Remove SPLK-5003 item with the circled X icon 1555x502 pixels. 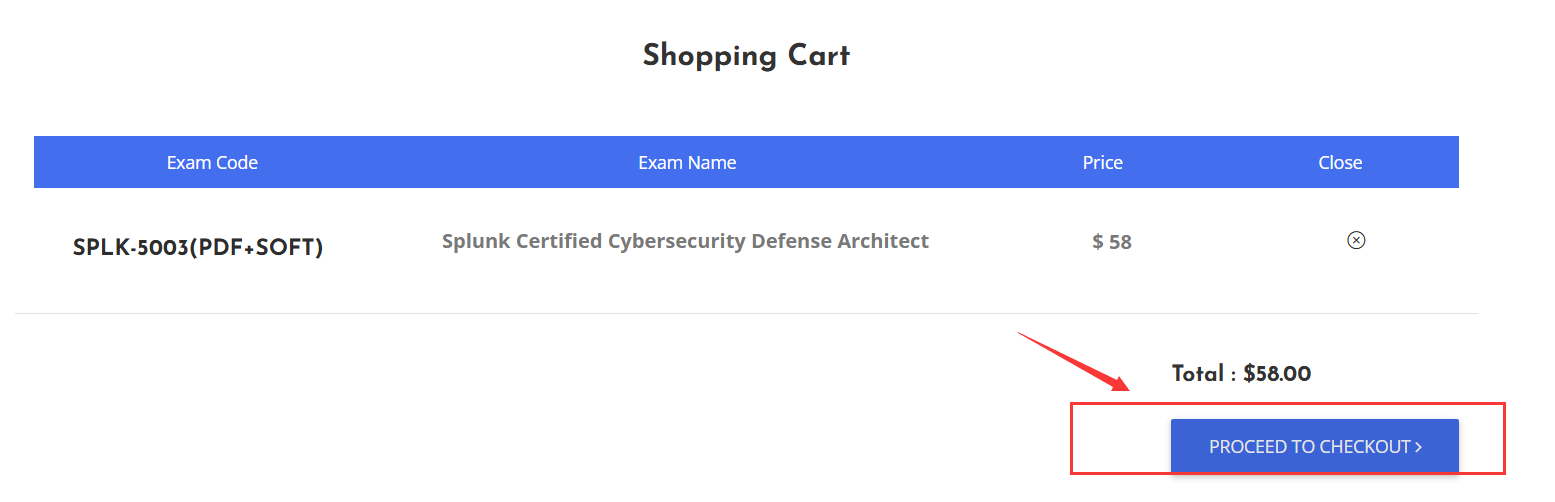pyautogui.click(x=1356, y=240)
